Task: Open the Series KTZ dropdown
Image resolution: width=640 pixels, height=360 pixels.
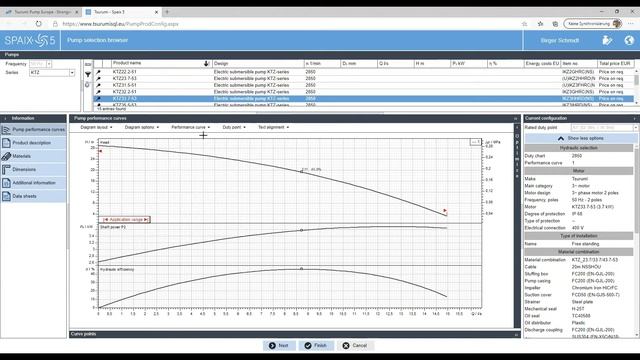Action: 72,73
